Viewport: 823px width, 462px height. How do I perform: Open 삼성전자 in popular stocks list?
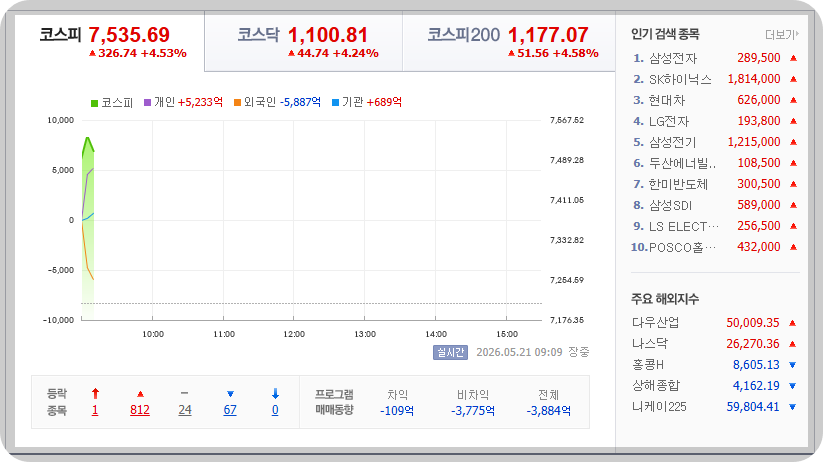[x=673, y=58]
